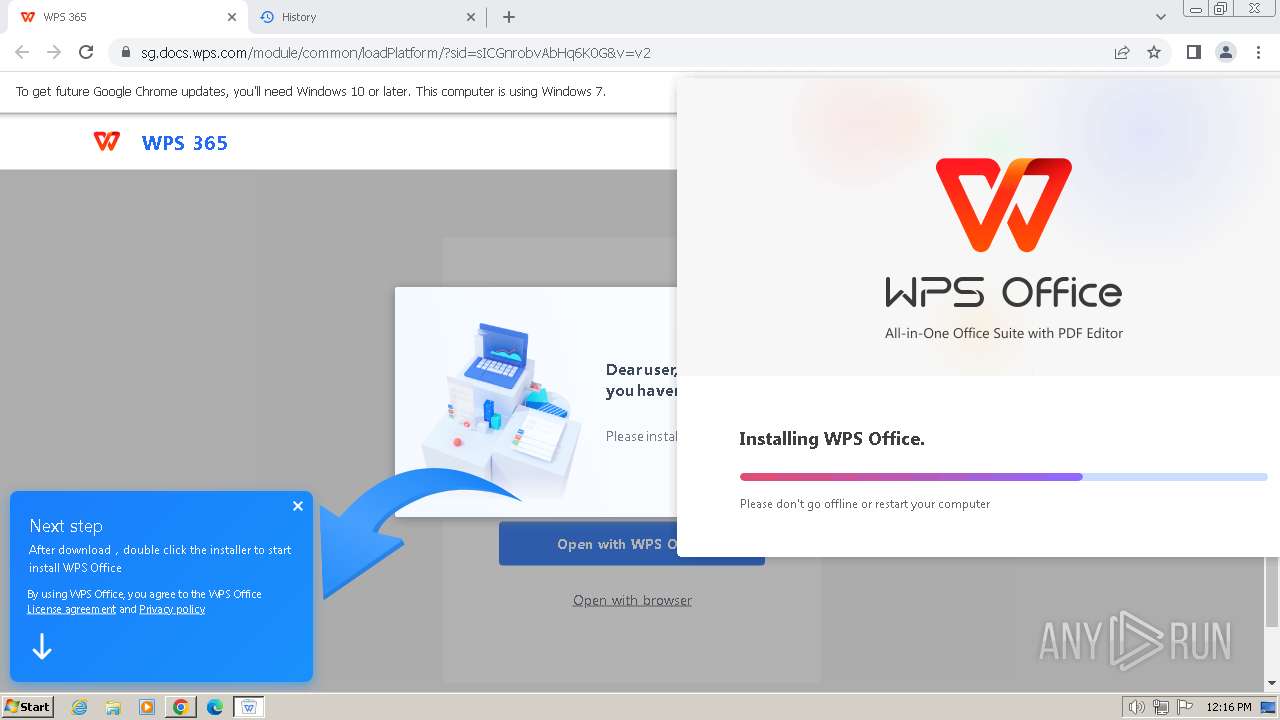The height and width of the screenshot is (720, 1280).
Task: Click the Next step heading
Action: coord(66,526)
